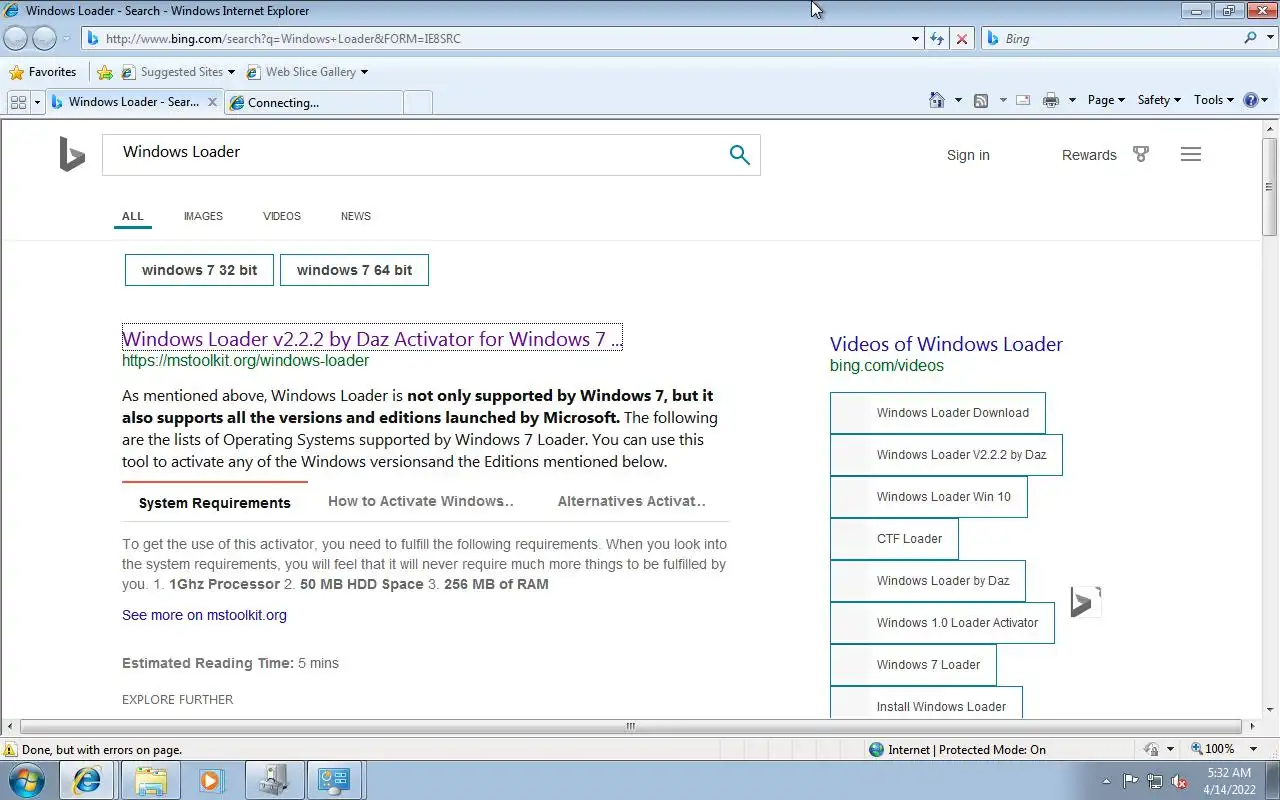Select the VIDEOS search tab
This screenshot has height=800, width=1280.
(282, 216)
